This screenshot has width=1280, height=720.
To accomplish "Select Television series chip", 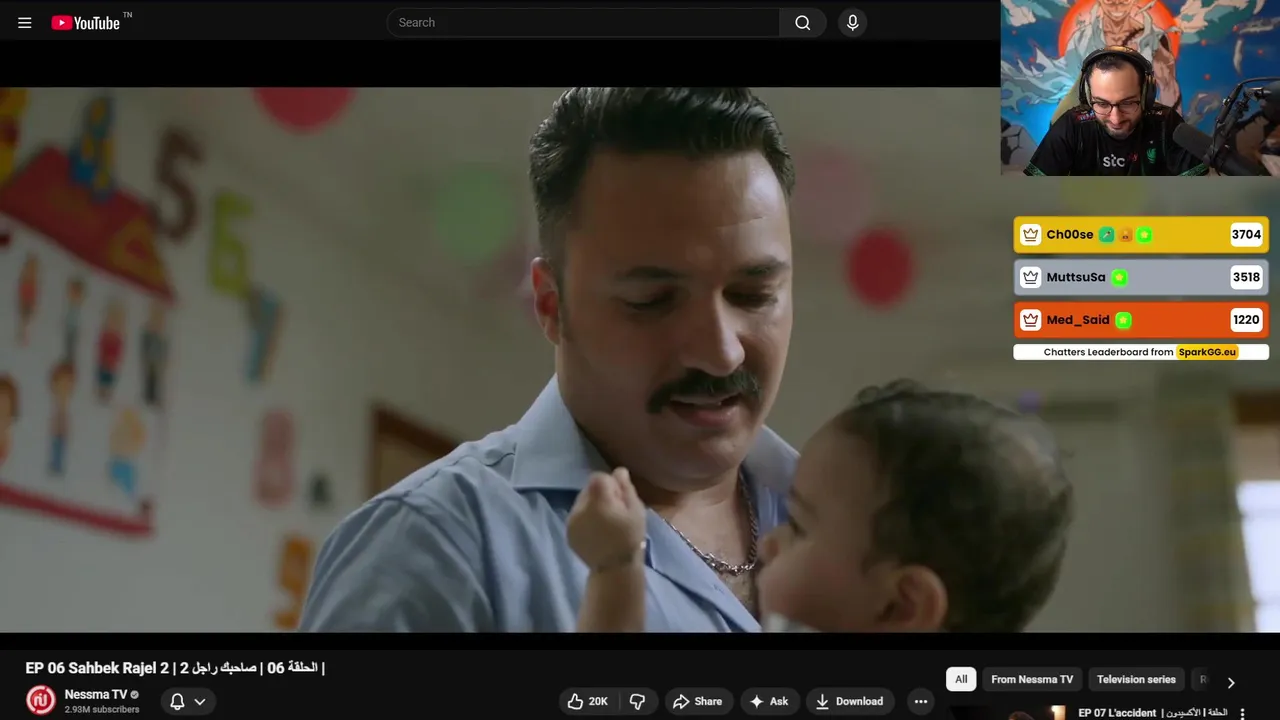I will coord(1136,679).
